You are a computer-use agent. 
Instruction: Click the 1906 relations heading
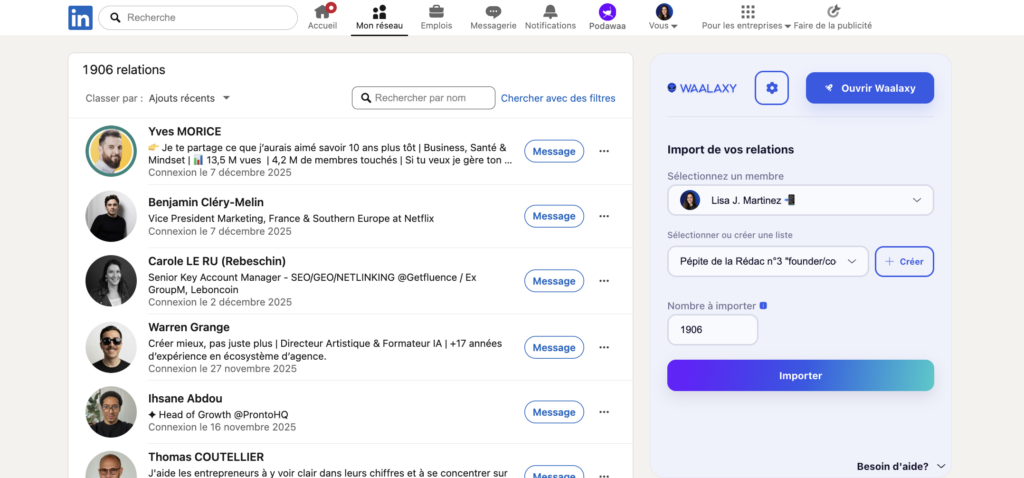pos(124,70)
